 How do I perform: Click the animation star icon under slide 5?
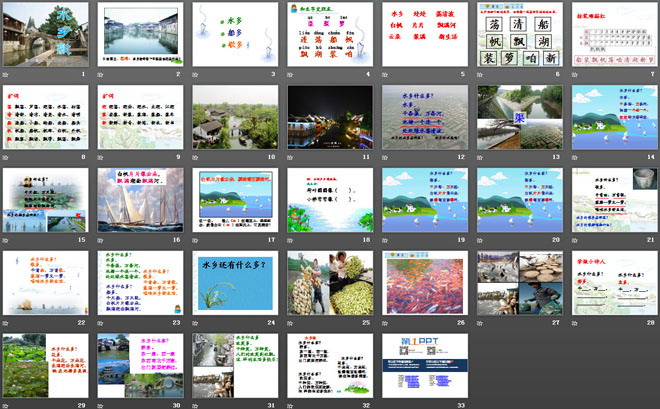tap(385, 75)
